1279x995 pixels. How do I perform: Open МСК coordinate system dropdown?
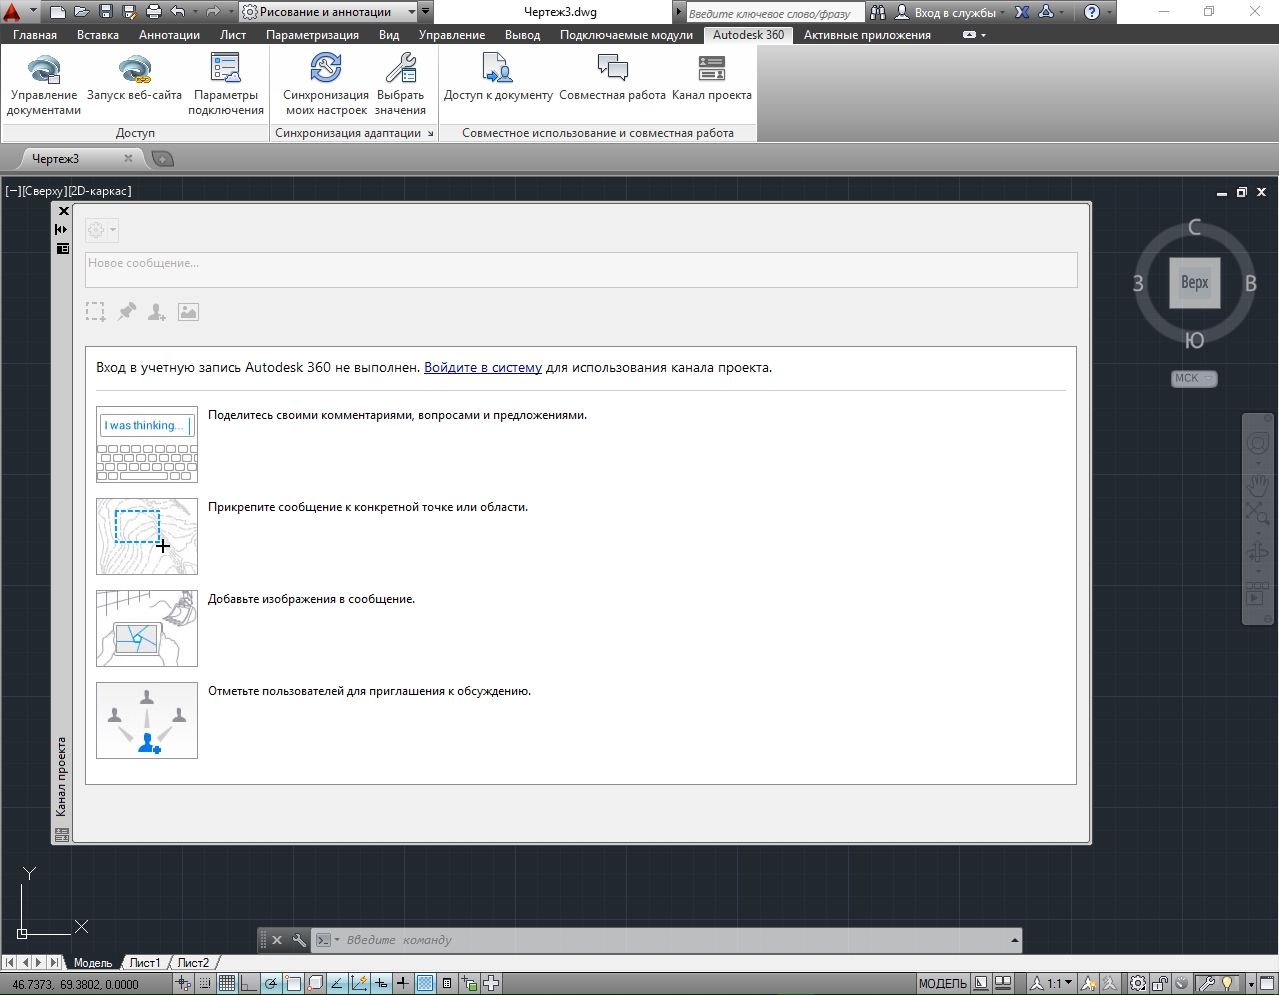click(1194, 378)
